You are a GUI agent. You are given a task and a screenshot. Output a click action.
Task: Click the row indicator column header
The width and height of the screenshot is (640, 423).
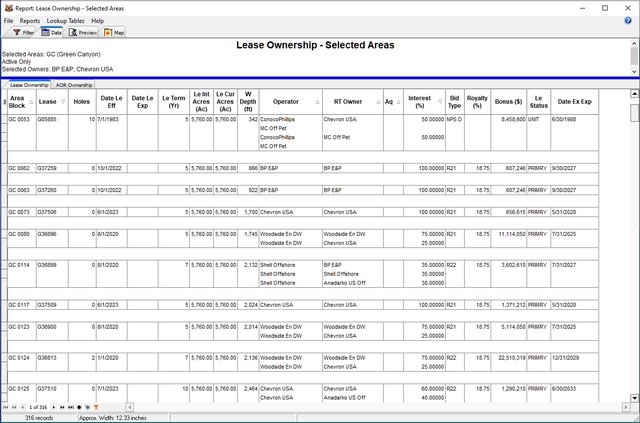(x=4, y=102)
